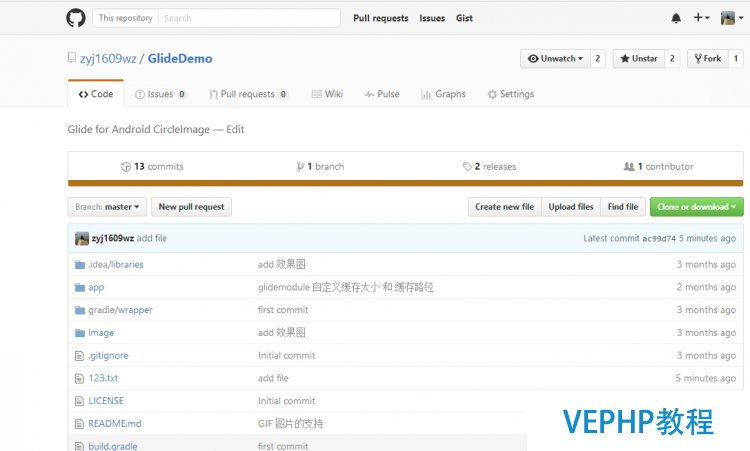View the 13 commits

tap(152, 166)
